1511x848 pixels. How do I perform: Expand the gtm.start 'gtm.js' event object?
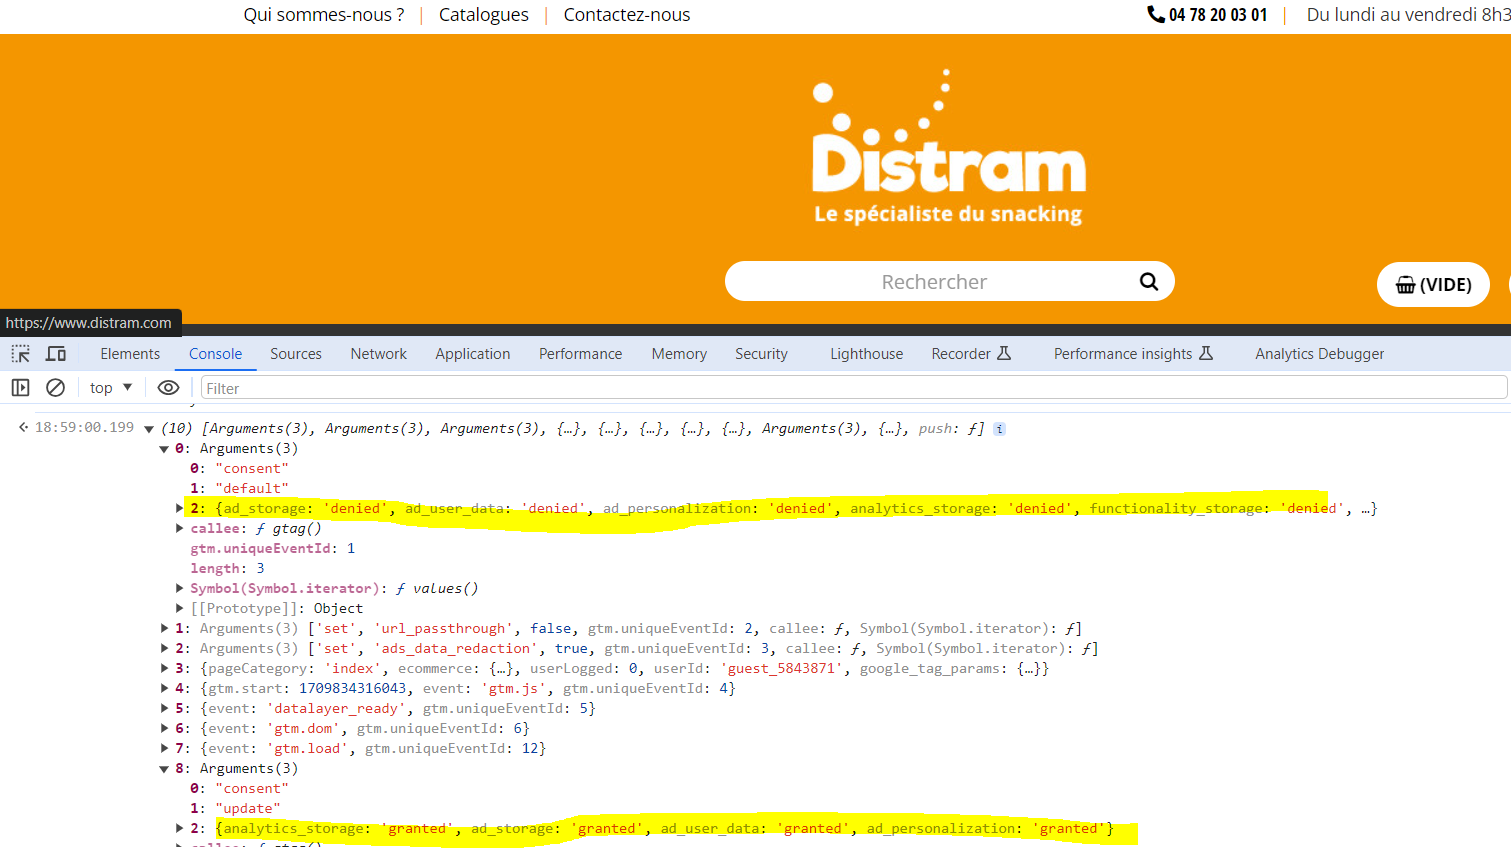(x=165, y=689)
